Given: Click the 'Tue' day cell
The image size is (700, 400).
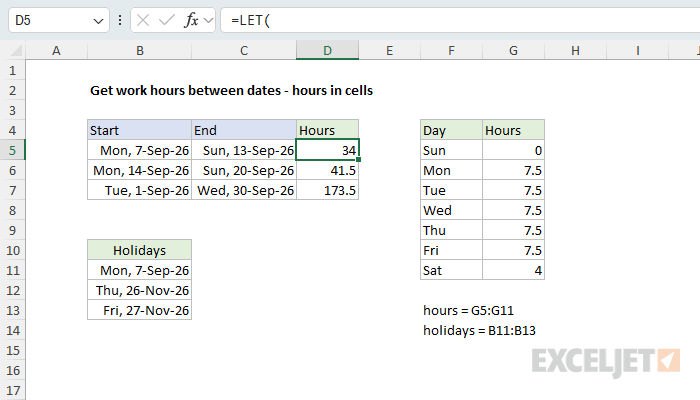Looking at the screenshot, I should coord(451,191).
